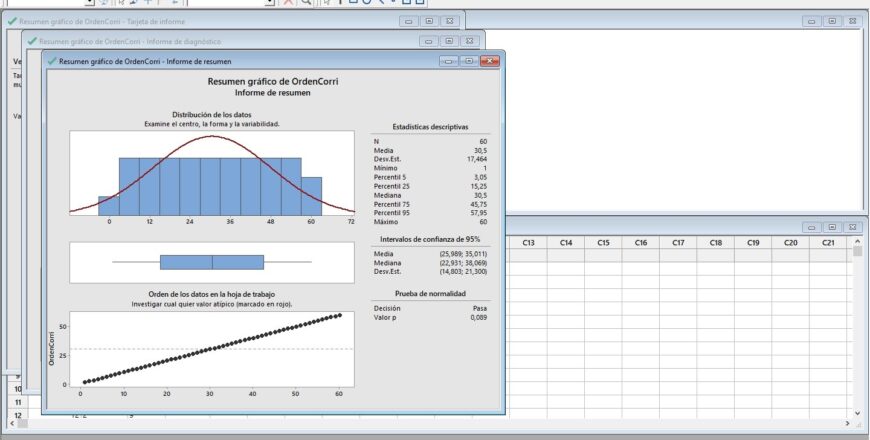This screenshot has width=870, height=440.
Task: Click the Percentil 75 value 45,75
Action: pyautogui.click(x=478, y=204)
